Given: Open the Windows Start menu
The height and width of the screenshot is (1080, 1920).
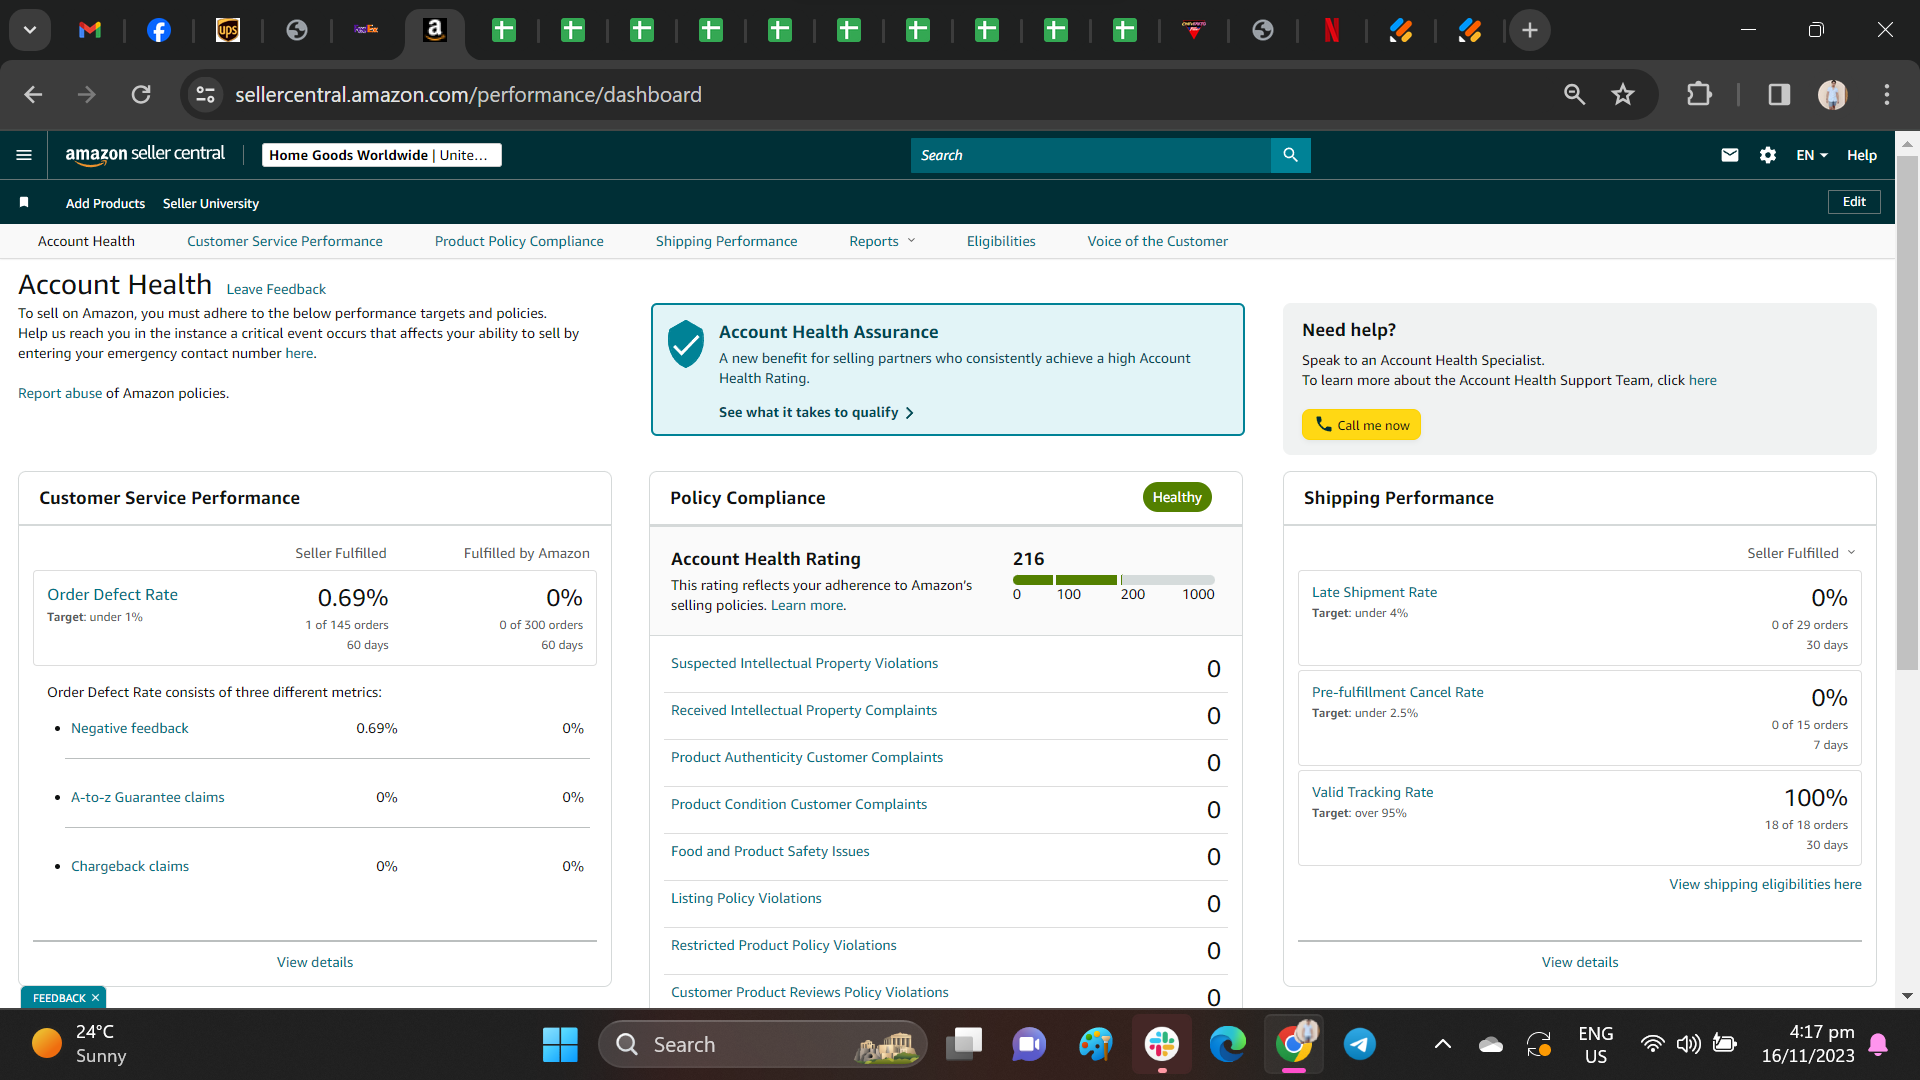Looking at the screenshot, I should (560, 1044).
